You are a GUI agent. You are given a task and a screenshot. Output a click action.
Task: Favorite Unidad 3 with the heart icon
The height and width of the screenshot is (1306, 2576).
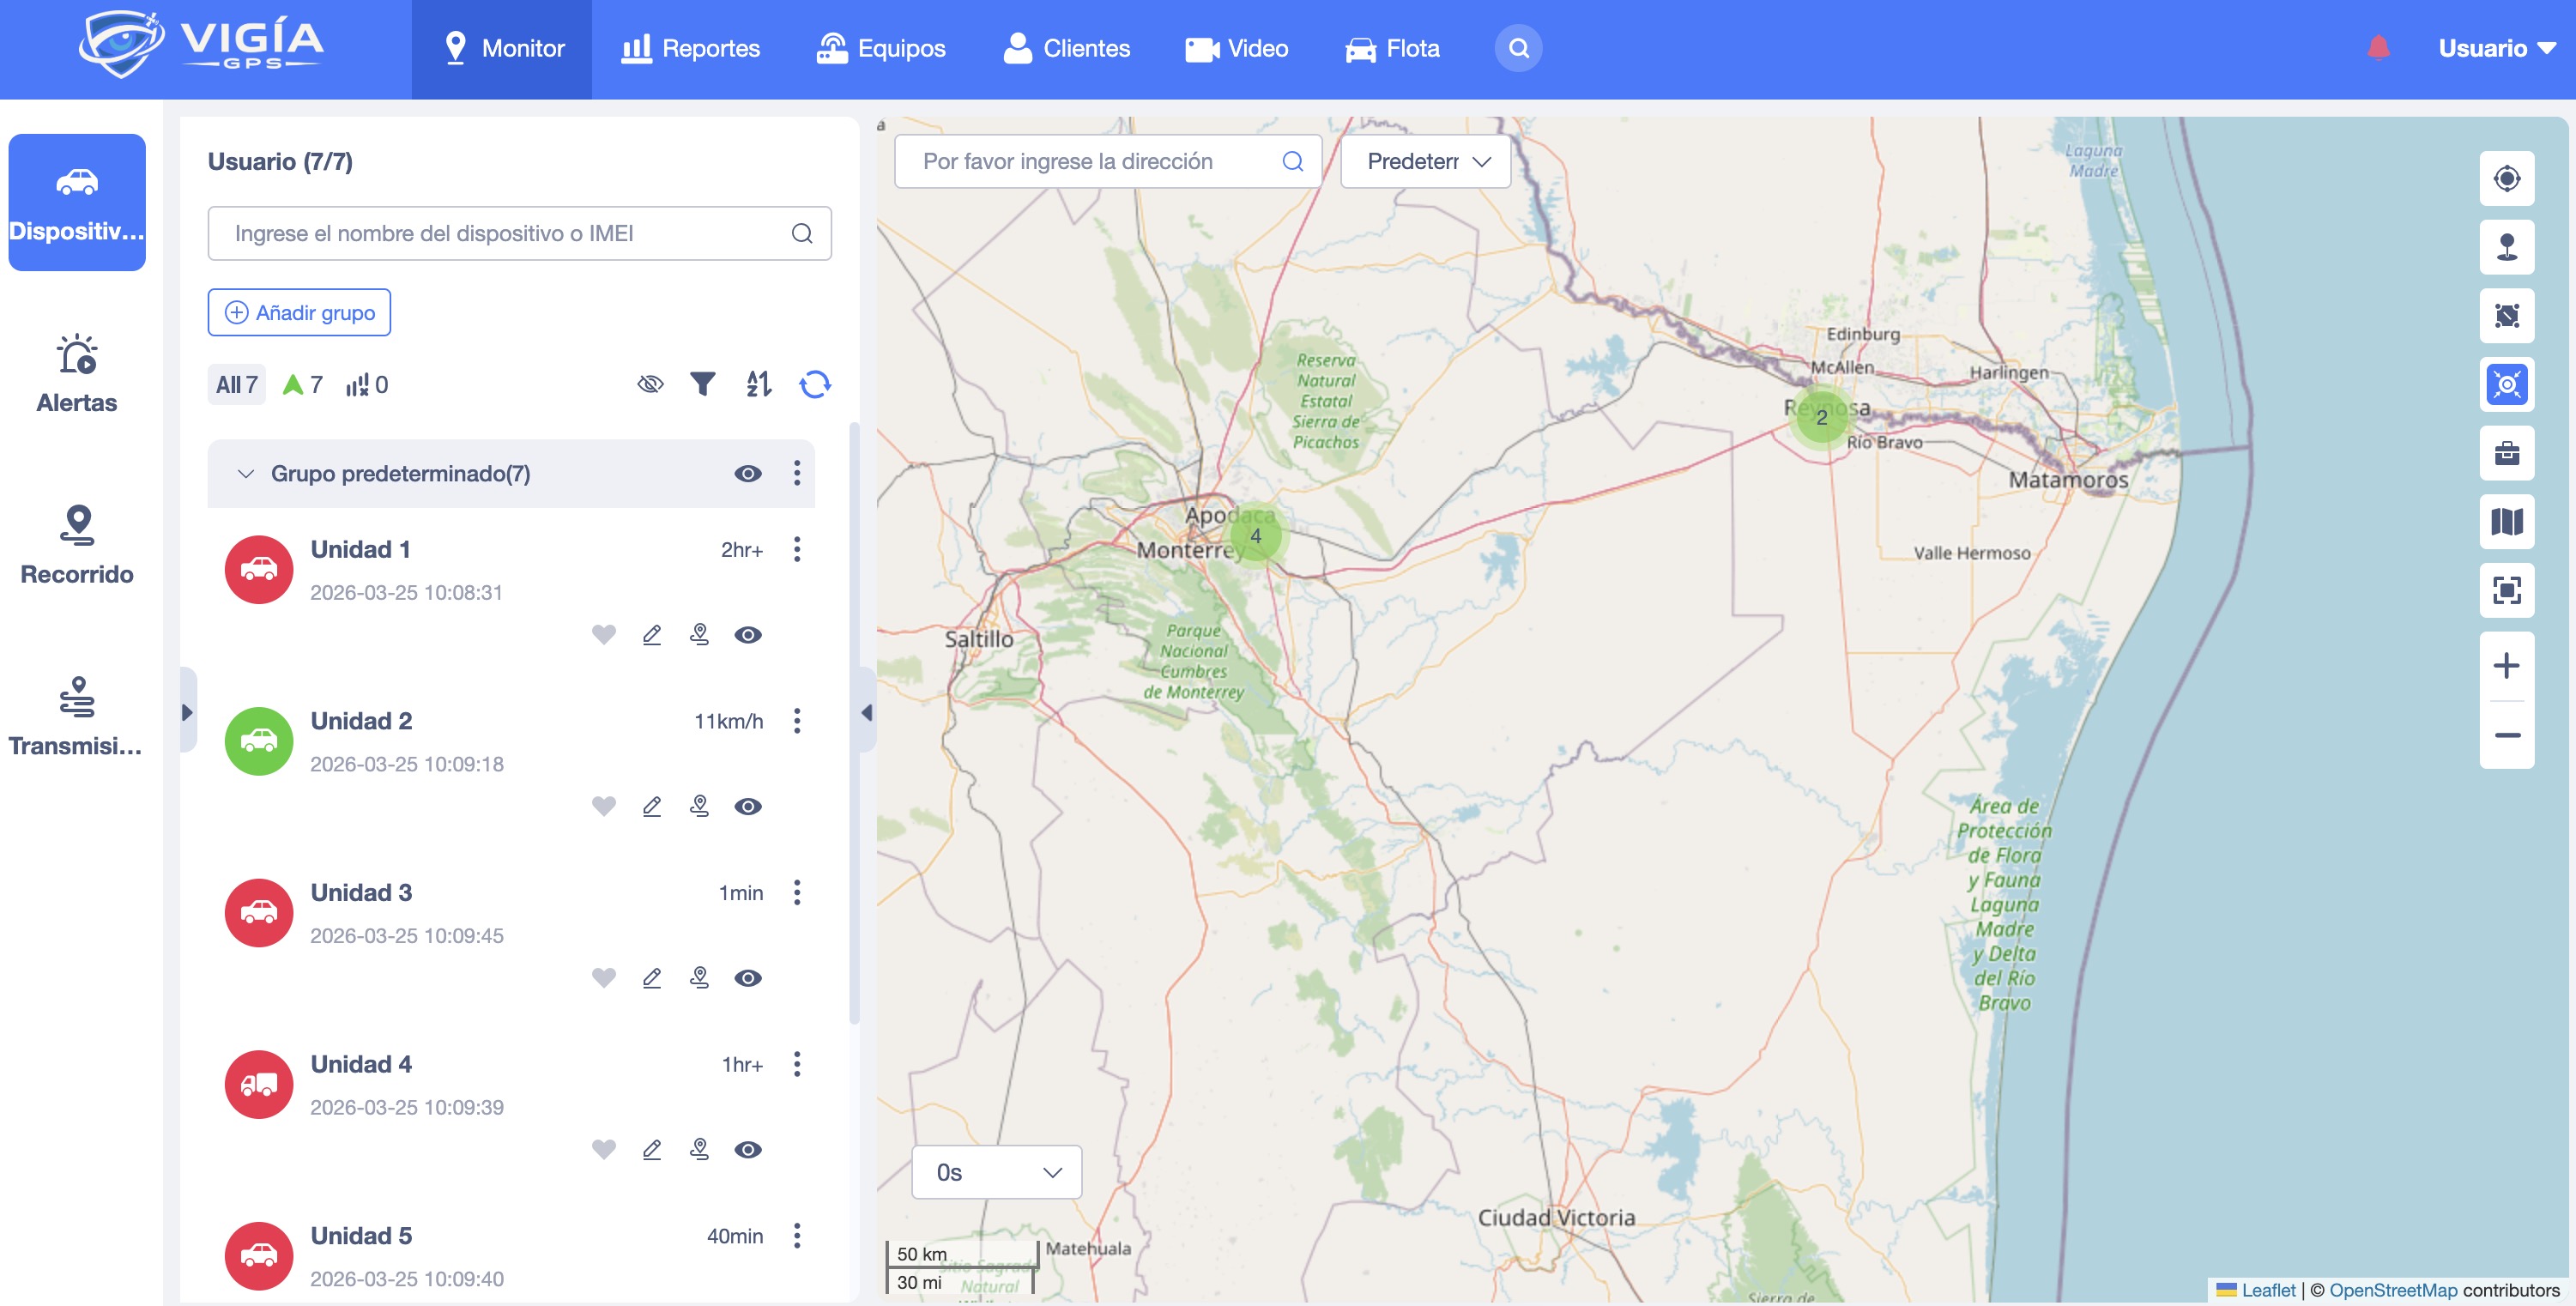tap(603, 977)
